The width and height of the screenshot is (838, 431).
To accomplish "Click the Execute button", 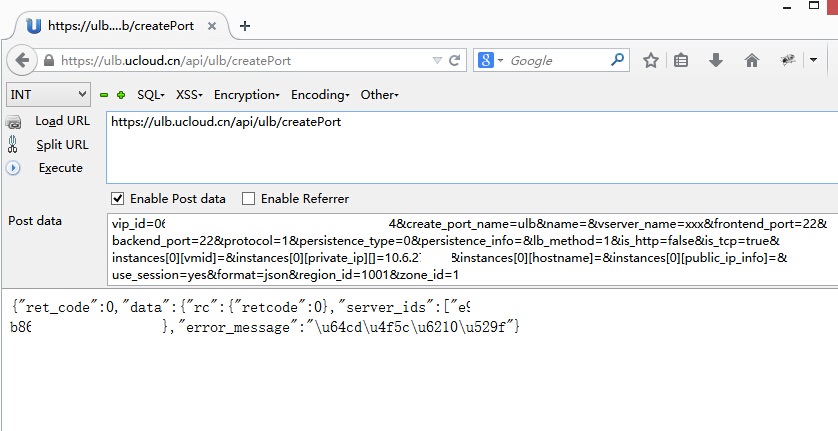I will 61,168.
